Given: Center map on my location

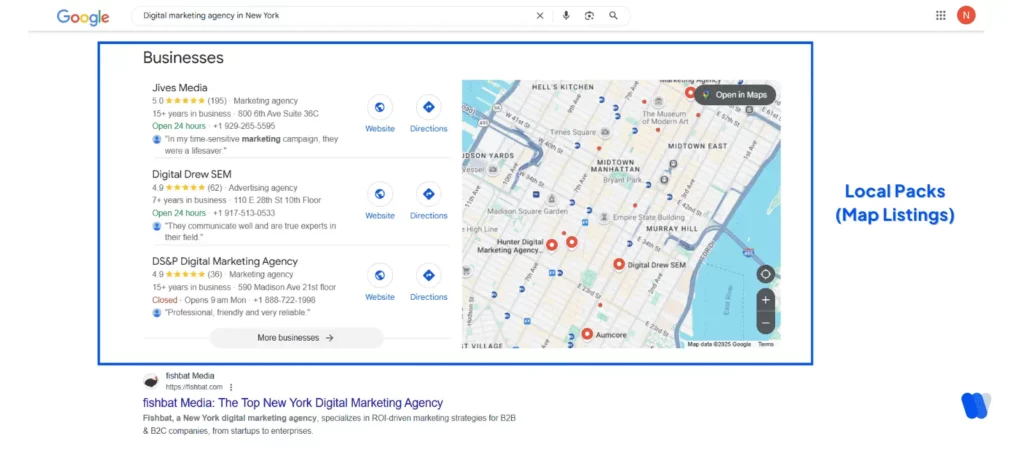Looking at the screenshot, I should tap(765, 274).
